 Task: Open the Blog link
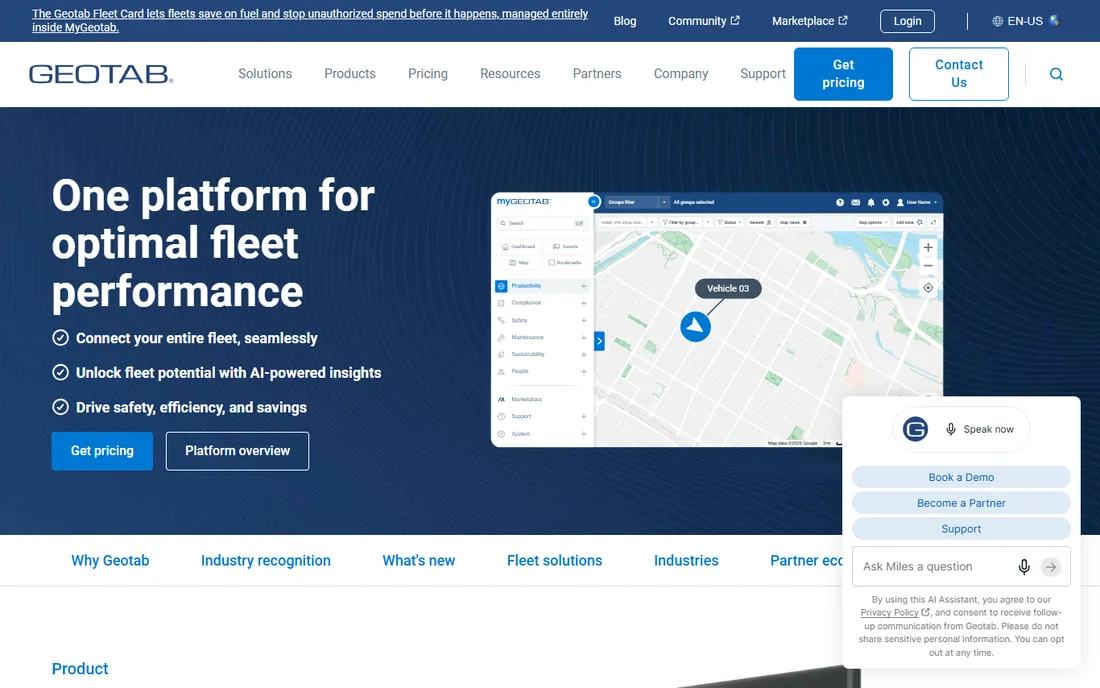coord(624,21)
